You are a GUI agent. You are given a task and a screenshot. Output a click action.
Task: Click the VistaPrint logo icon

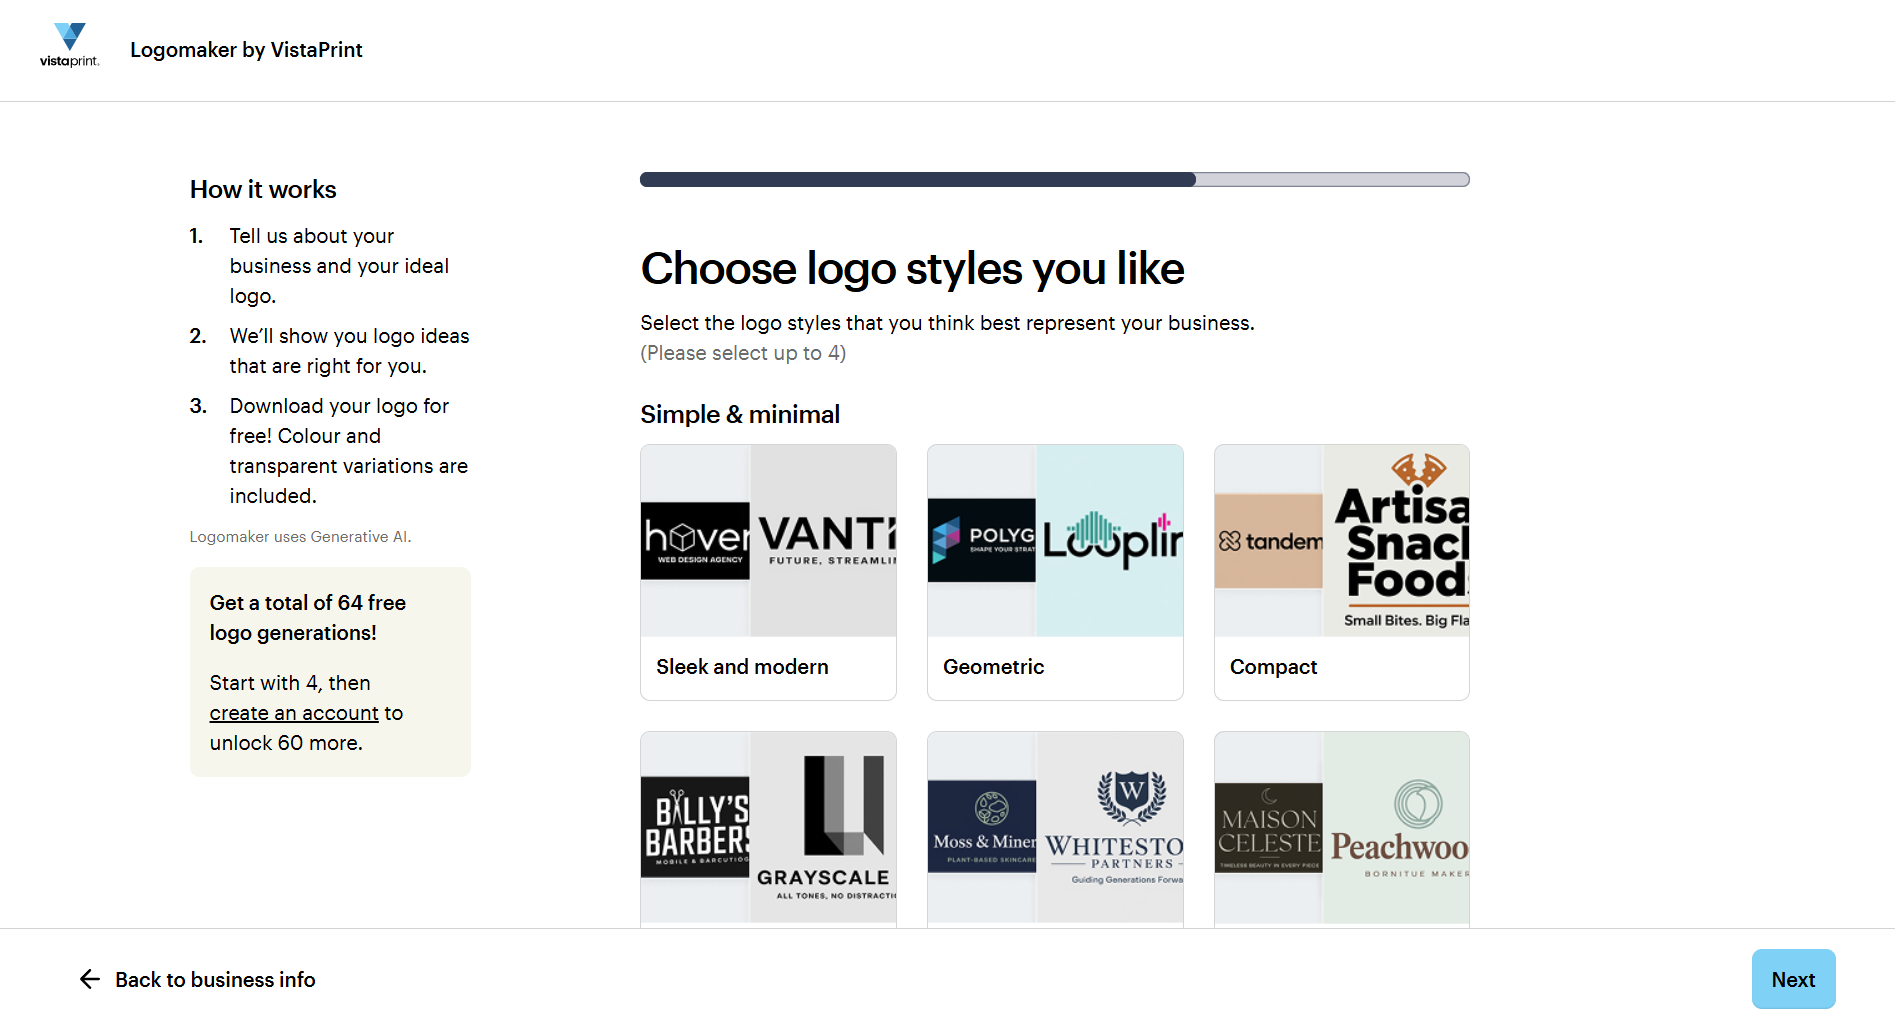pyautogui.click(x=69, y=42)
